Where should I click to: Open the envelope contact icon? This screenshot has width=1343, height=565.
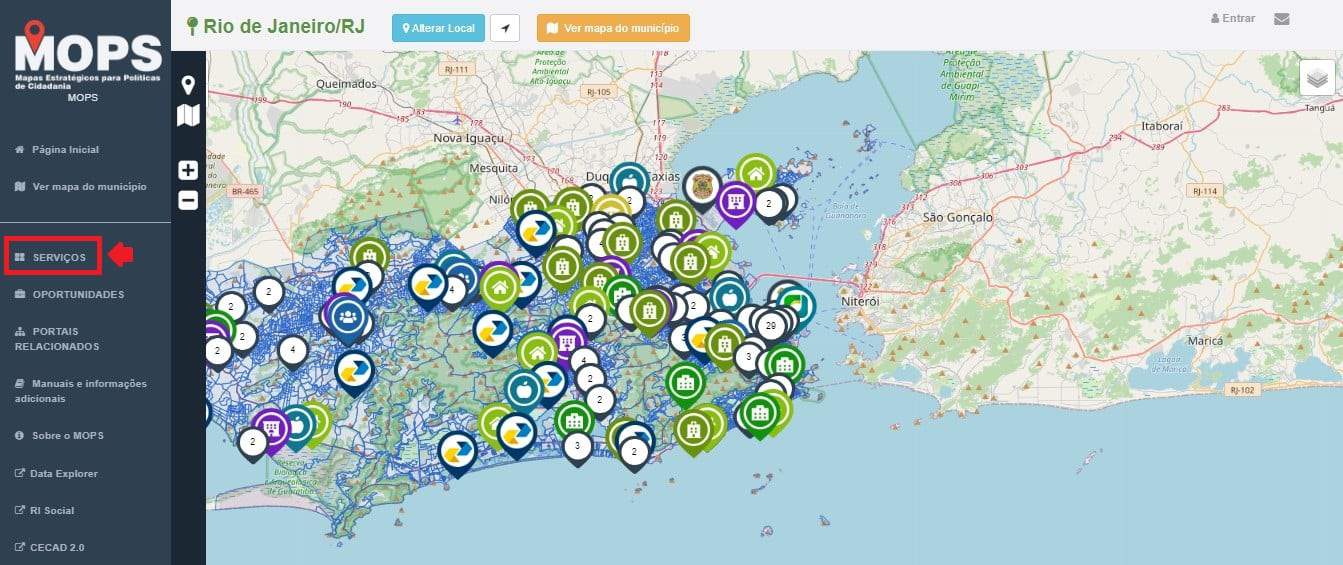(x=1281, y=19)
